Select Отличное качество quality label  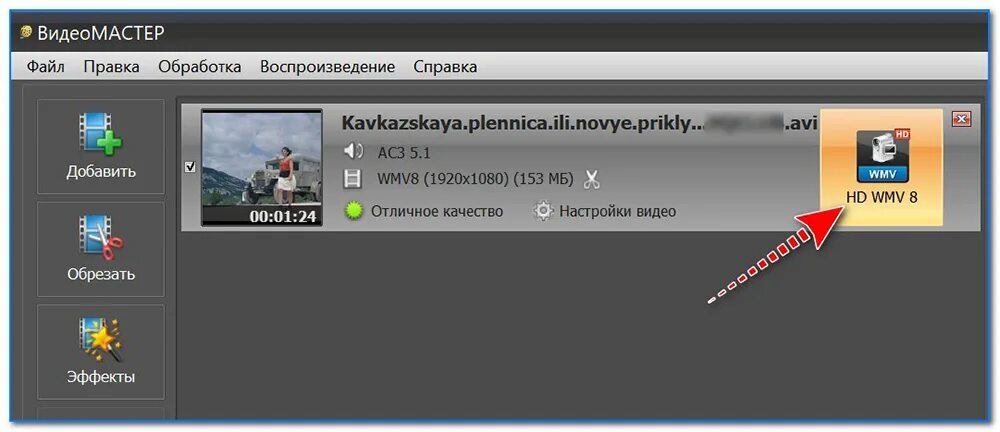point(437,211)
